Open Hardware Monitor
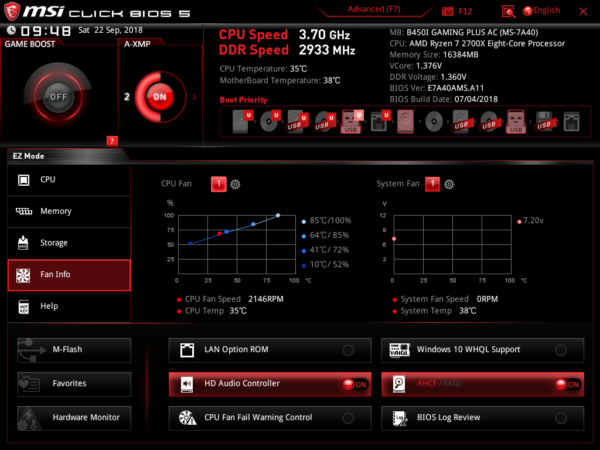This screenshot has height=450, width=600. [x=74, y=418]
